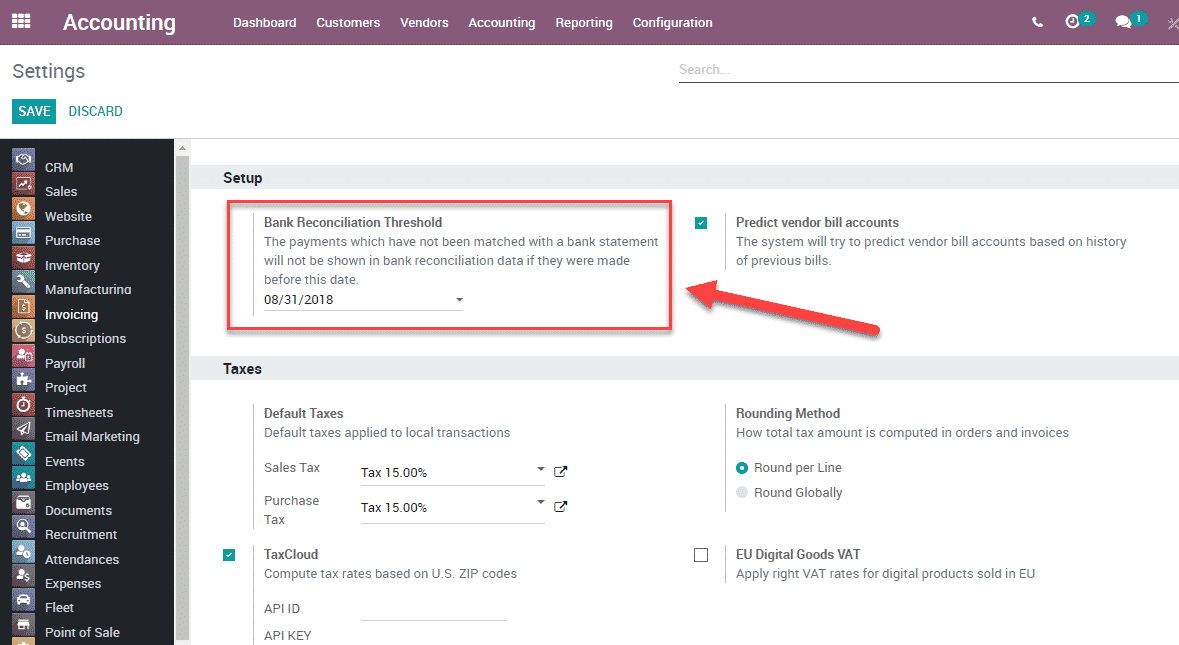Open the apps grid menu icon
This screenshot has width=1179, height=645.
(21, 21)
